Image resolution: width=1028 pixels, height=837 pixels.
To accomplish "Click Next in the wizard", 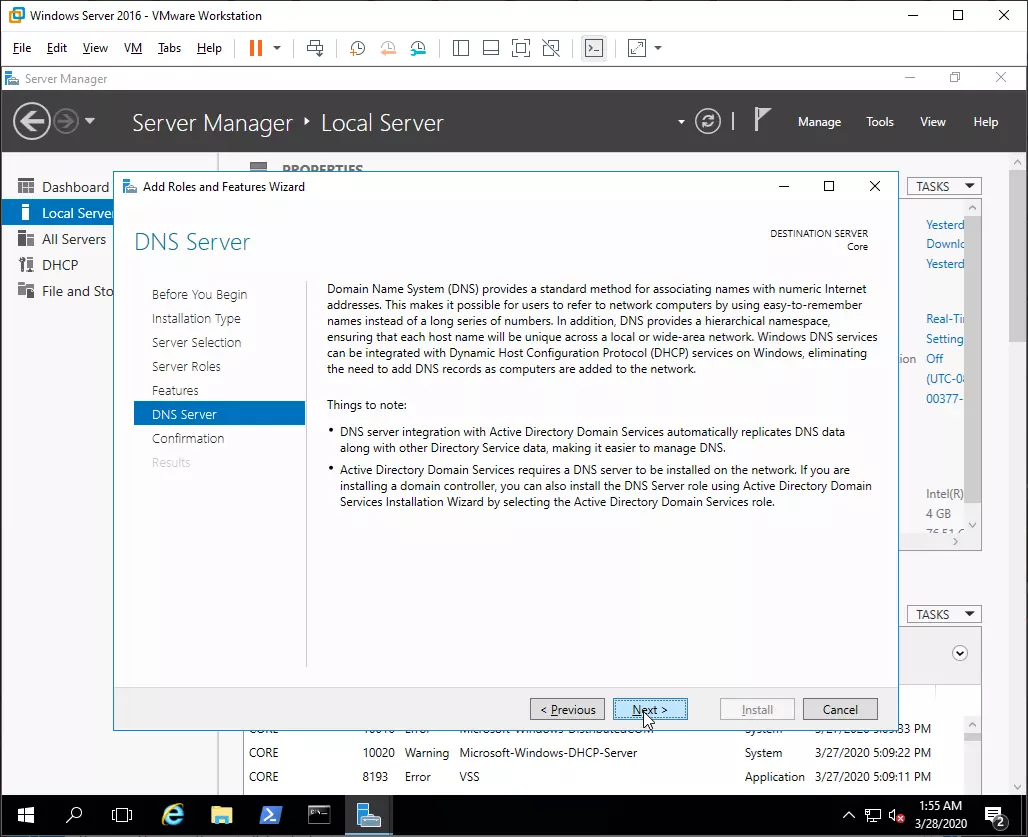I will (x=650, y=709).
